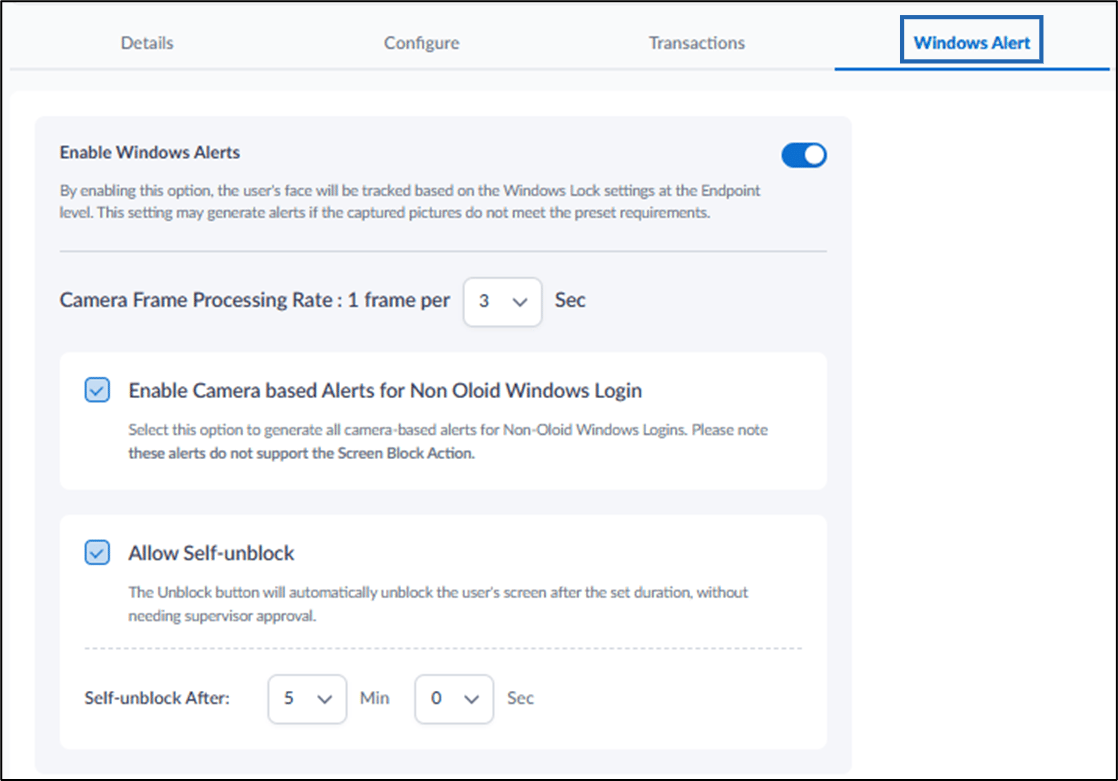Uncheck Enable Camera based Alerts checkbox
The width and height of the screenshot is (1118, 781).
click(97, 390)
